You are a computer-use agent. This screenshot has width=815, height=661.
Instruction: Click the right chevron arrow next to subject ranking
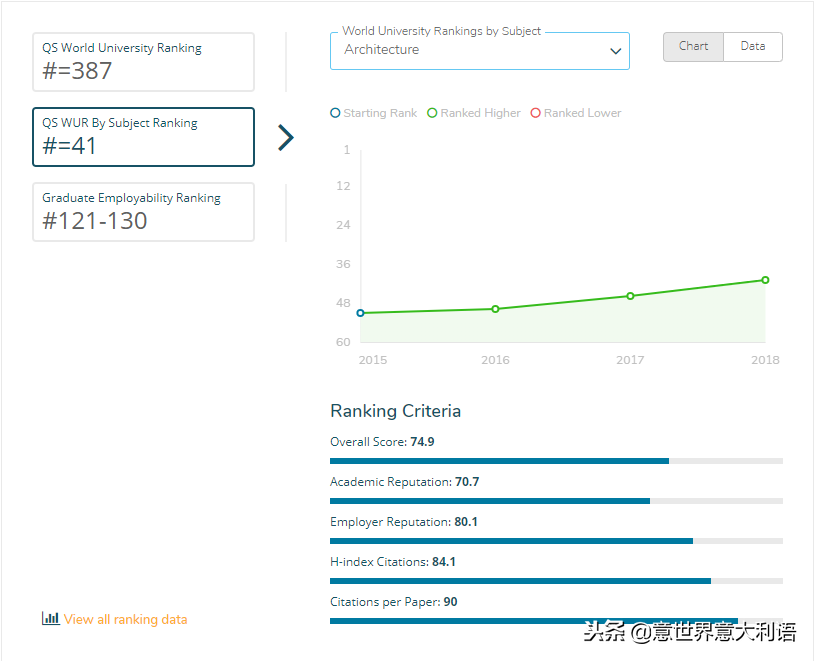pyautogui.click(x=286, y=137)
